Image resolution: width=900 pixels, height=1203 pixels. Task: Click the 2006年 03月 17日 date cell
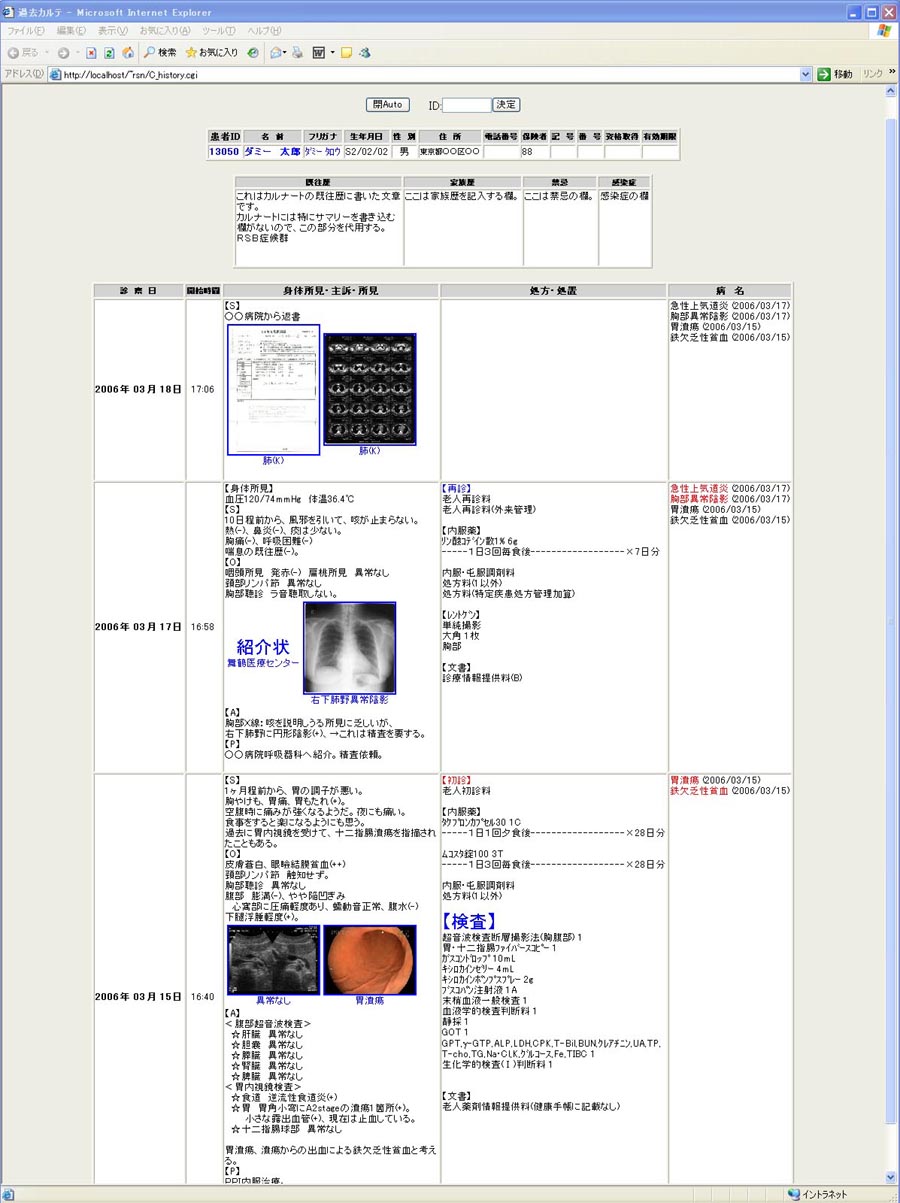click(x=138, y=627)
